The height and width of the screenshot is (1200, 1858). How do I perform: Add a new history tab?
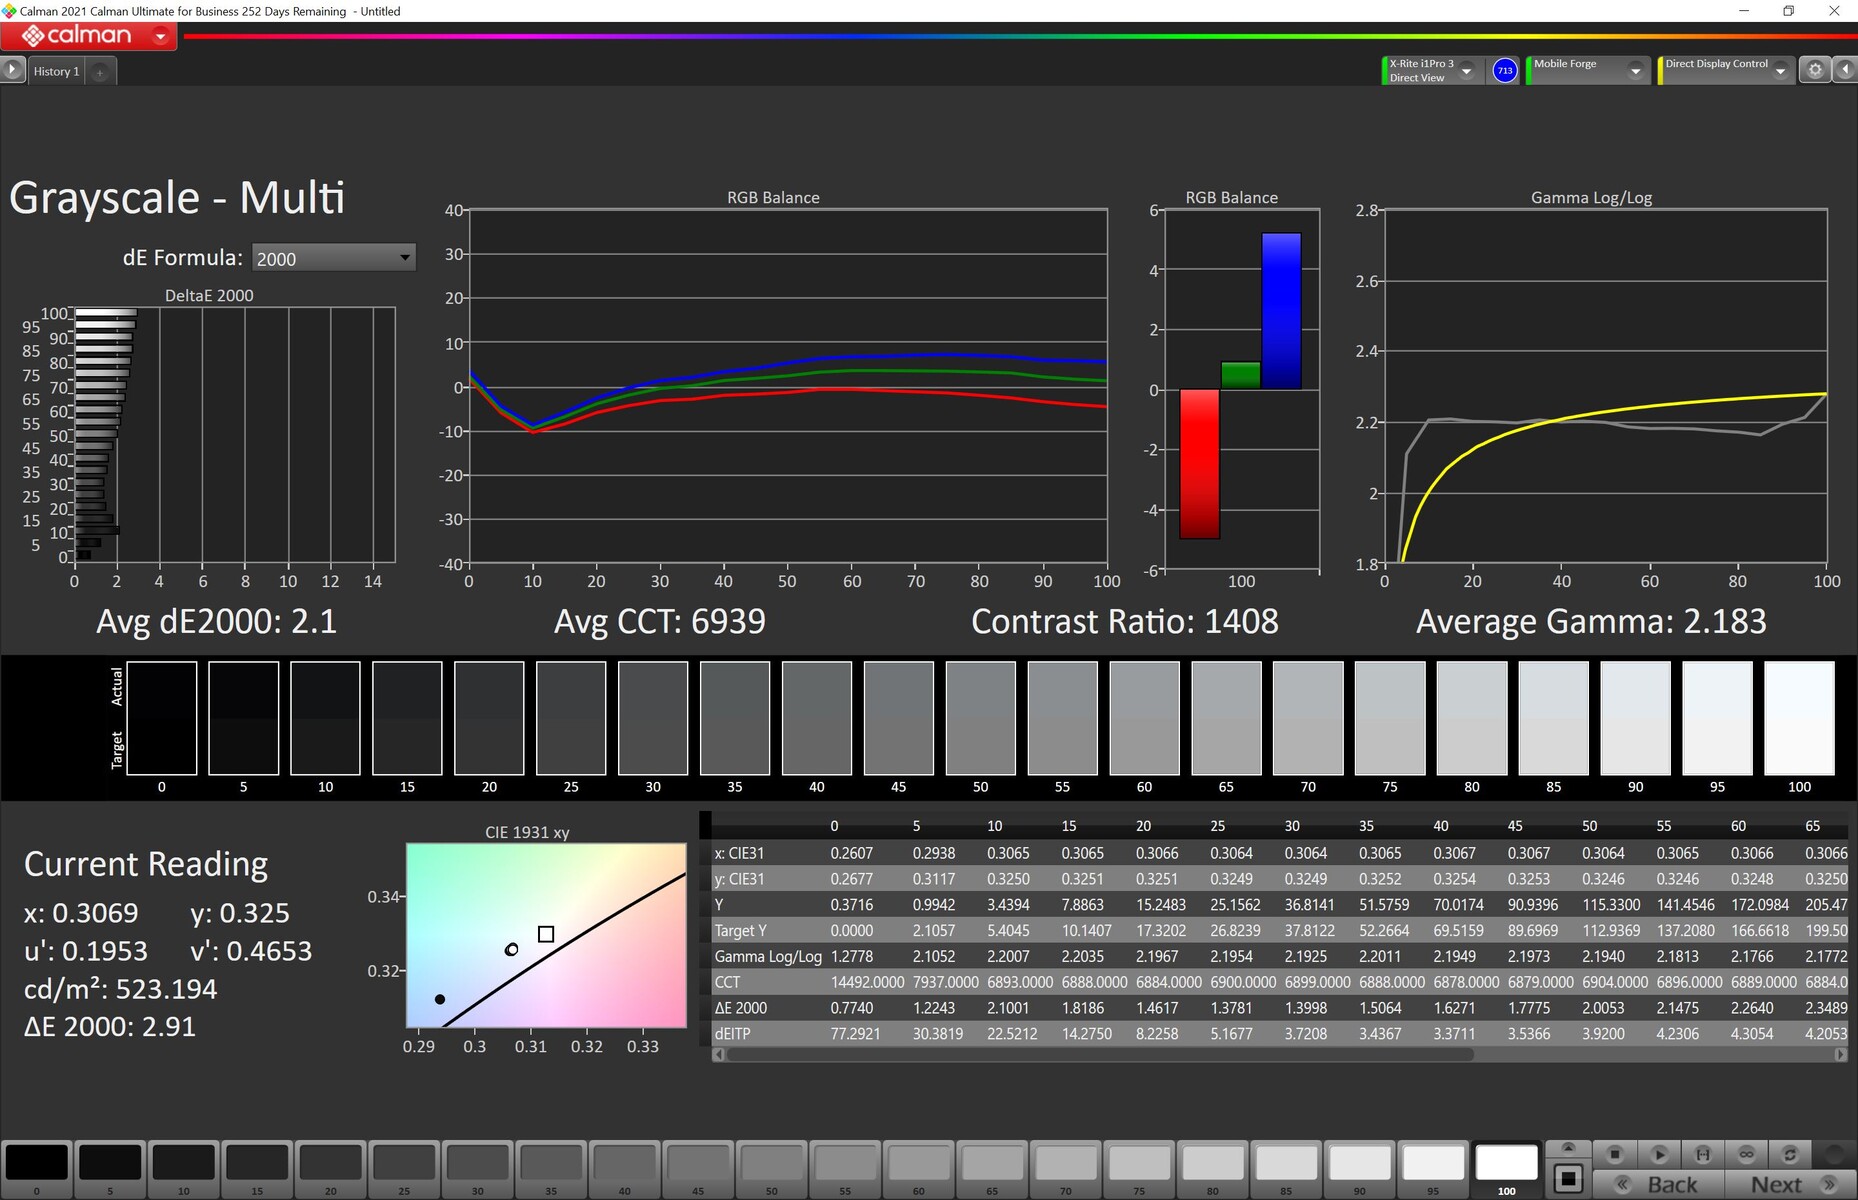(100, 72)
